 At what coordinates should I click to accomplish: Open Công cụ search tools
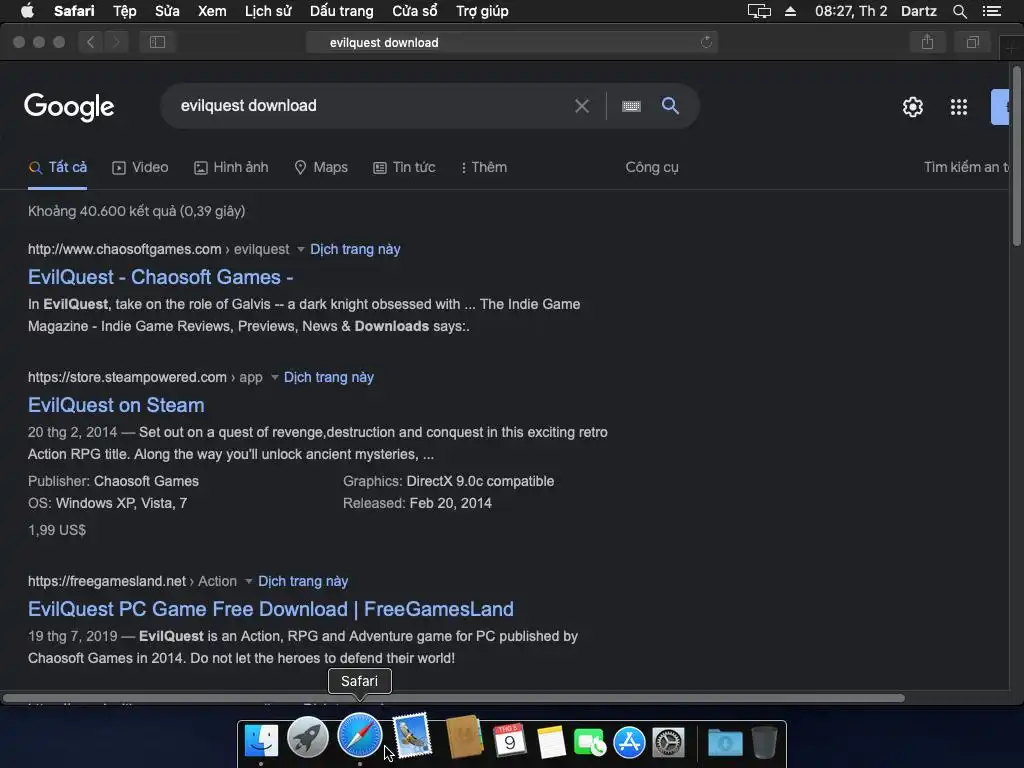point(652,167)
